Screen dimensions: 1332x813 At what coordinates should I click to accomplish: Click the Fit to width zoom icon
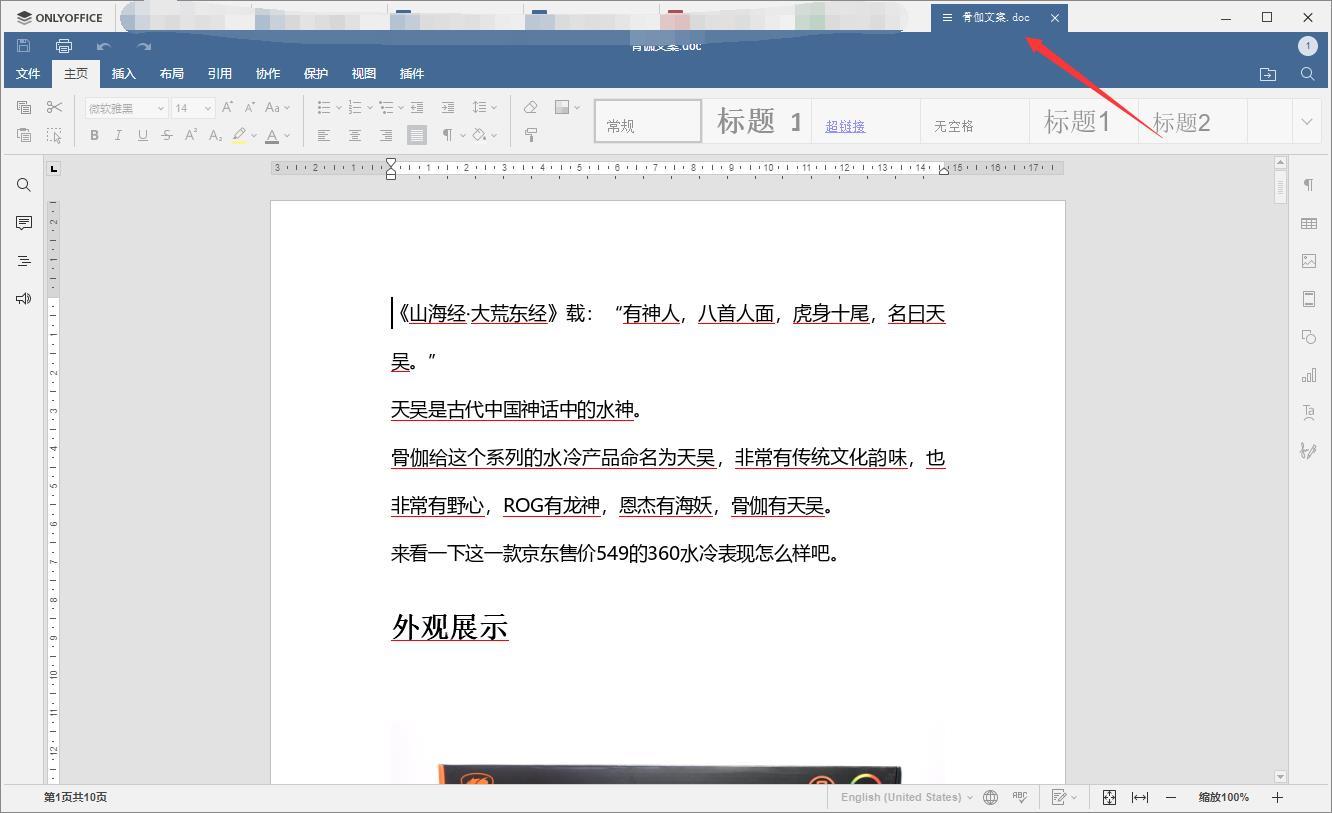[x=1140, y=797]
